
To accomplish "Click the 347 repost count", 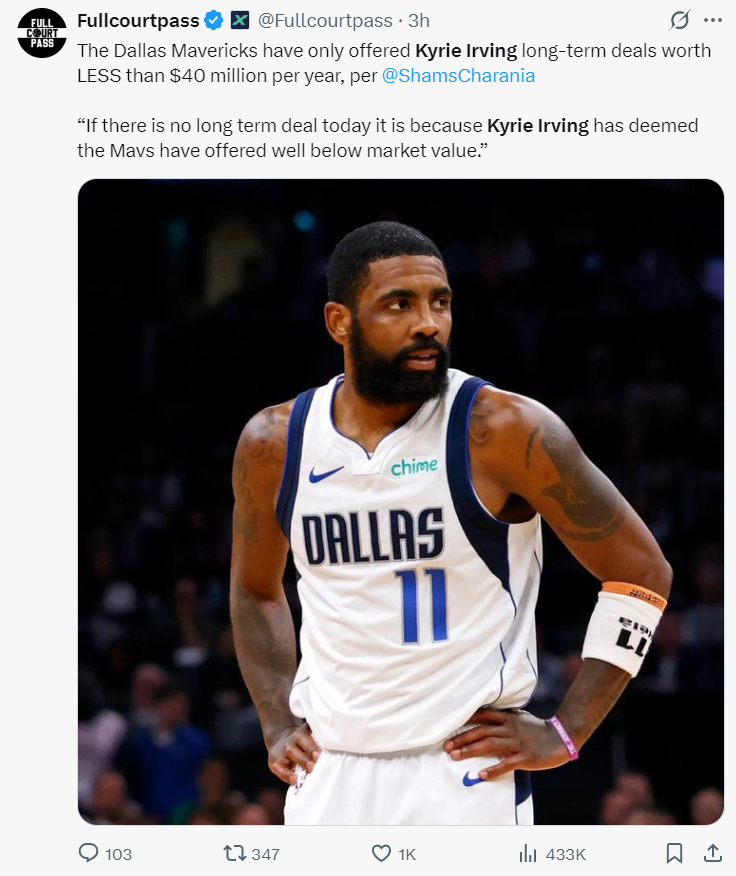I will 265,854.
